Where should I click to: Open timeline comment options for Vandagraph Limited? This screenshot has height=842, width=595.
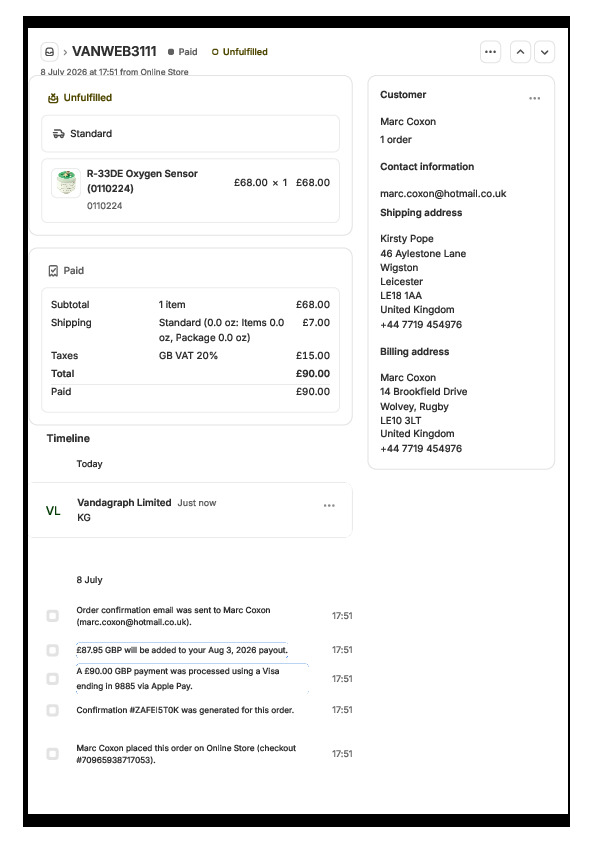(x=329, y=505)
